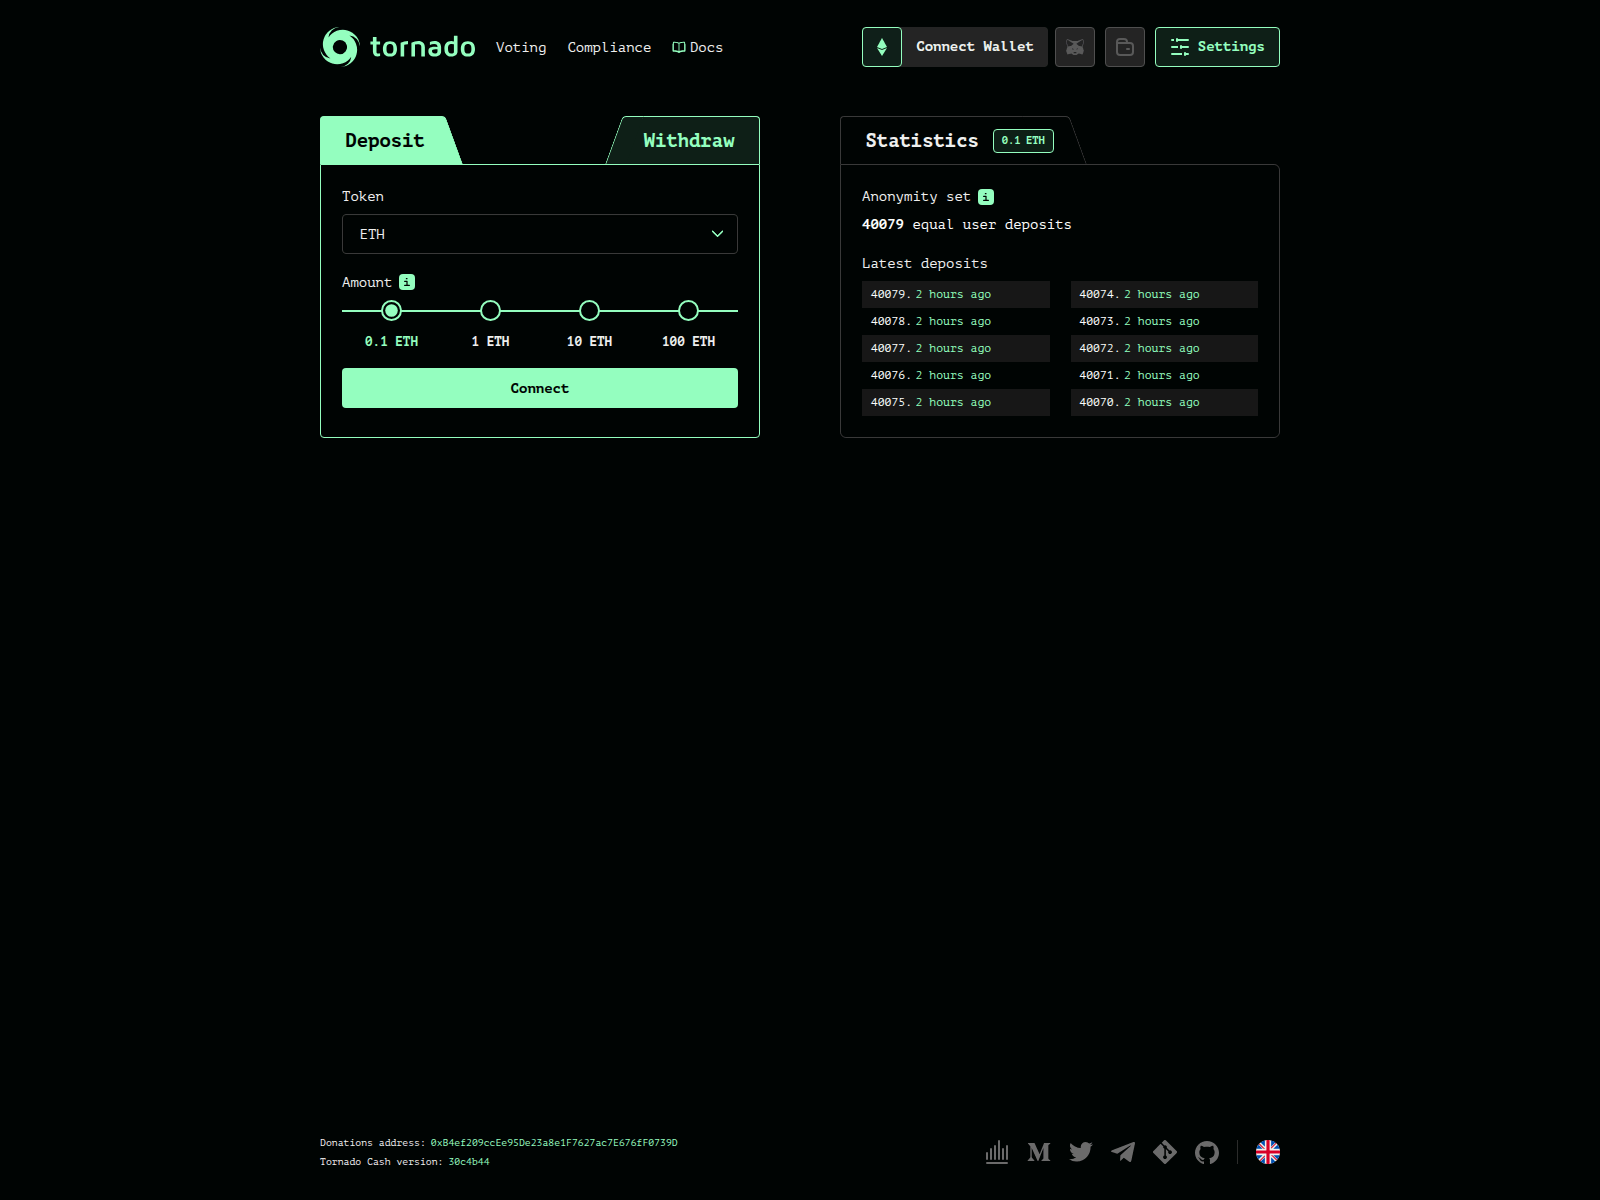Visit Tornado's Twitter profile
This screenshot has height=1200, width=1600.
1081,1152
